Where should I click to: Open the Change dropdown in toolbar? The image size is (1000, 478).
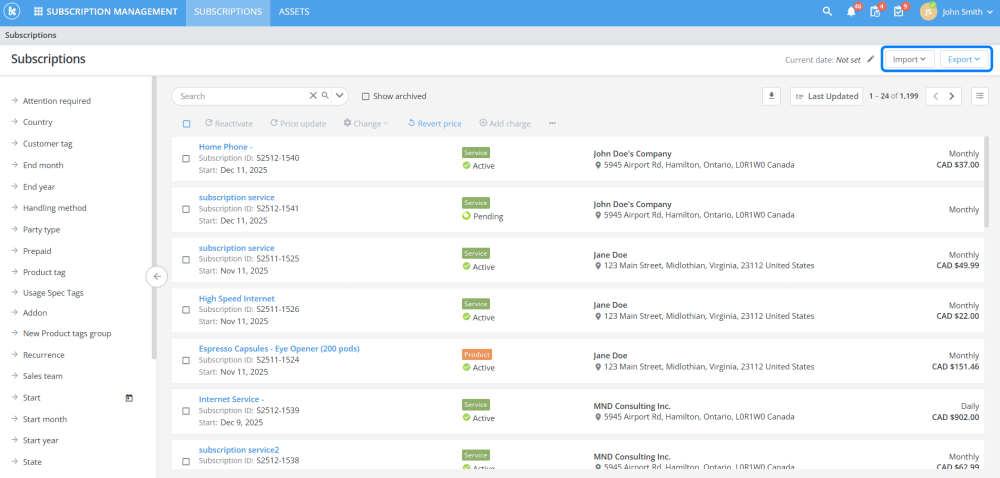[x=366, y=124]
